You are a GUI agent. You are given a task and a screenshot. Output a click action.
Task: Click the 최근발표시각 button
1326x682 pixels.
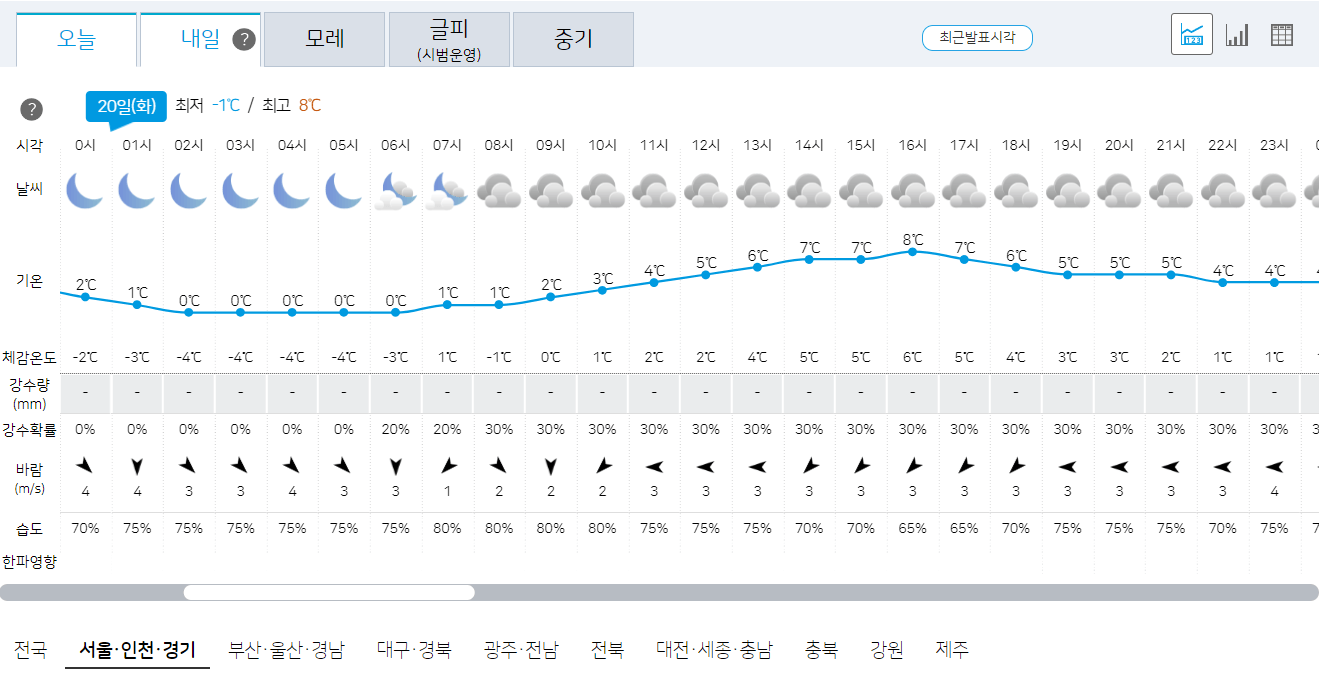pos(977,38)
